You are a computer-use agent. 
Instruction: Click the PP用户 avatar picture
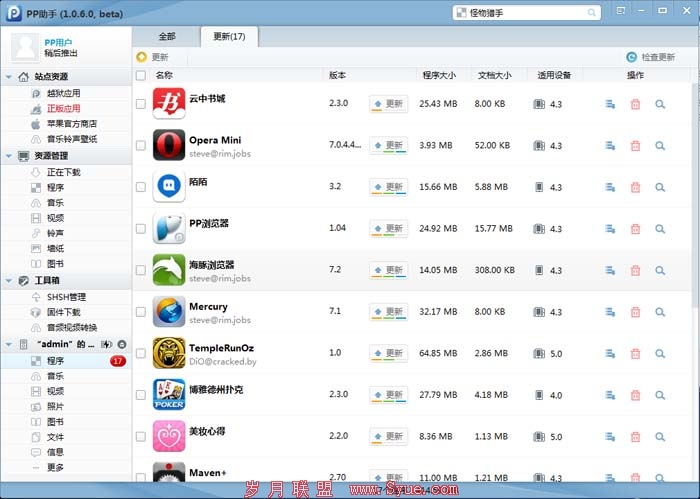click(25, 46)
